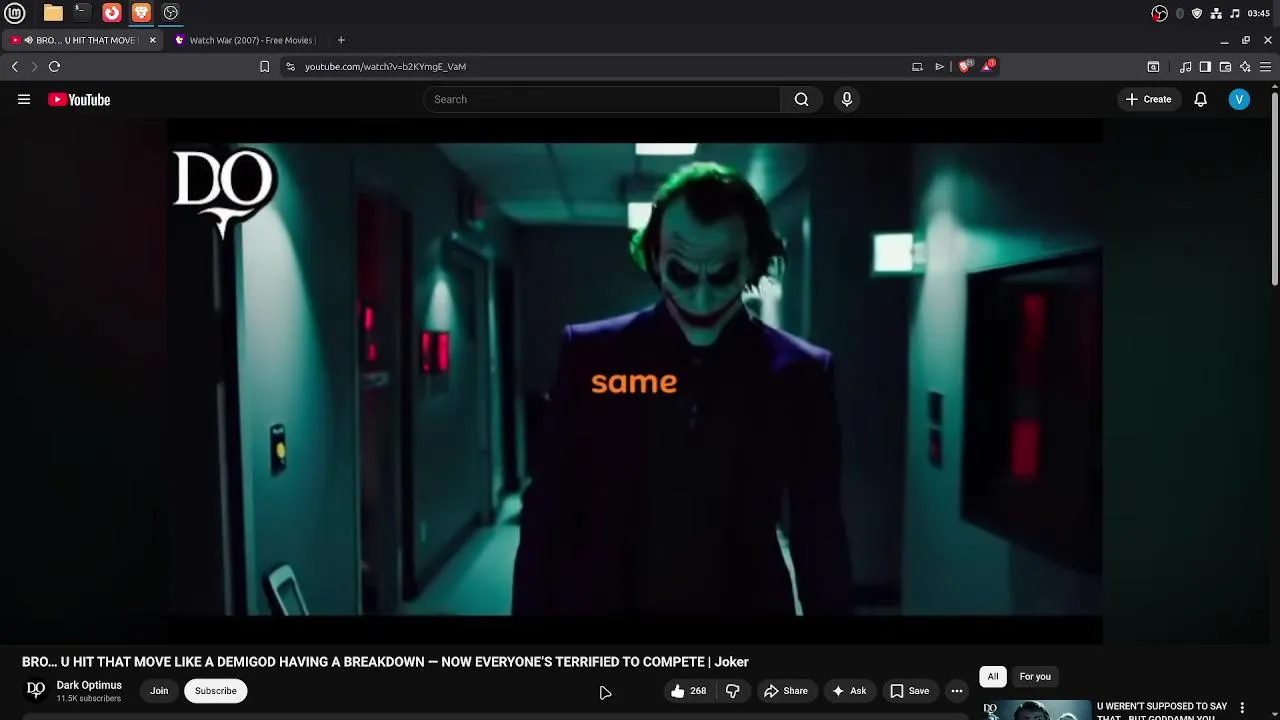Open Dark Optimus channel avatar

point(36,690)
